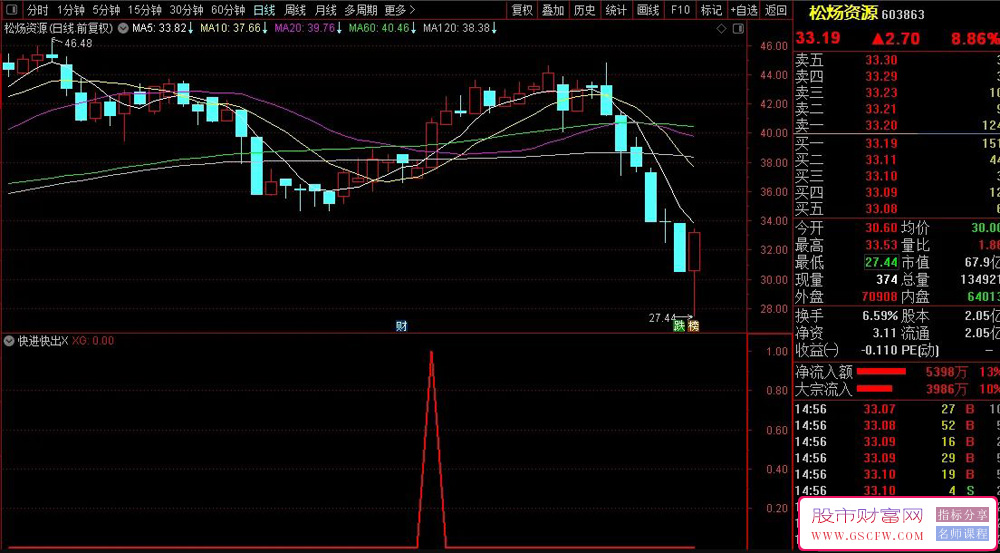Image resolution: width=1000 pixels, height=553 pixels.
Task: Click the MA20: 39.76 indicator label
Action: click(x=308, y=28)
